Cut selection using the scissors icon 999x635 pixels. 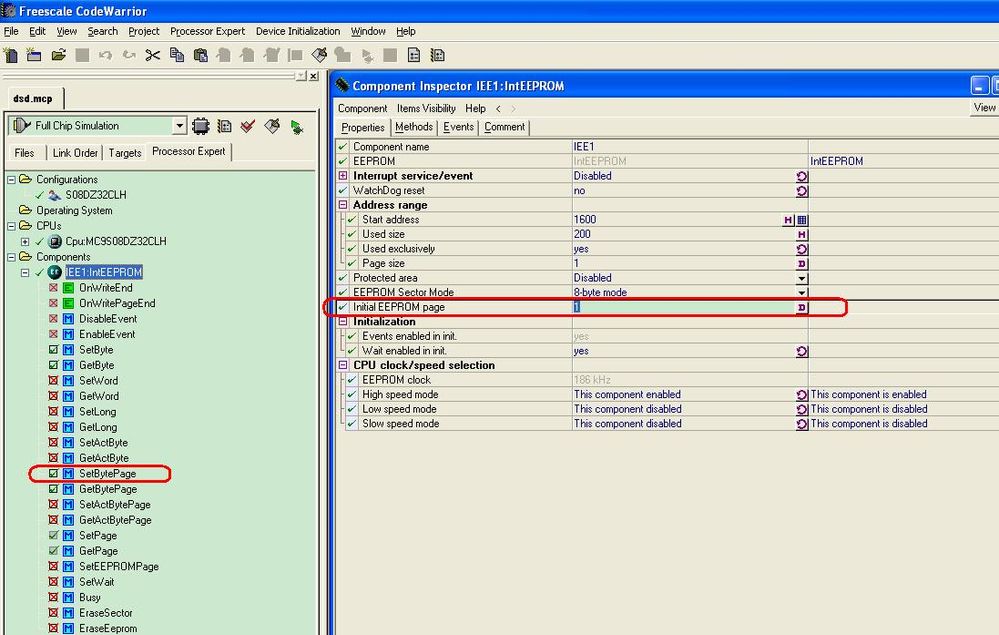pyautogui.click(x=153, y=55)
